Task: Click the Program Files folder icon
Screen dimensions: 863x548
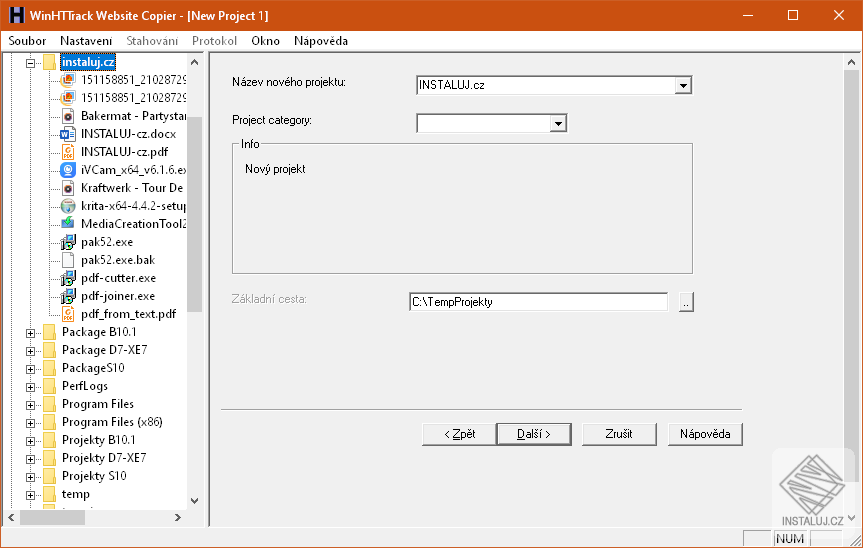Action: tap(50, 404)
